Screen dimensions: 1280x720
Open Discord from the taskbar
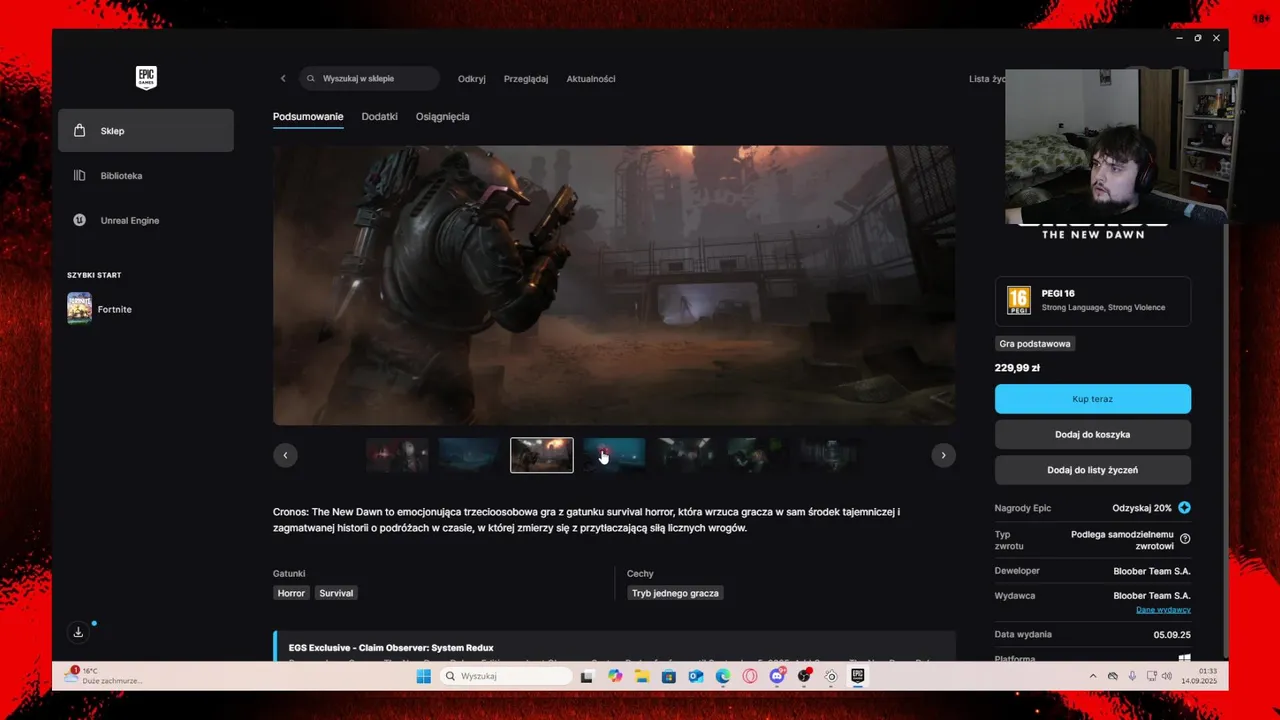777,676
